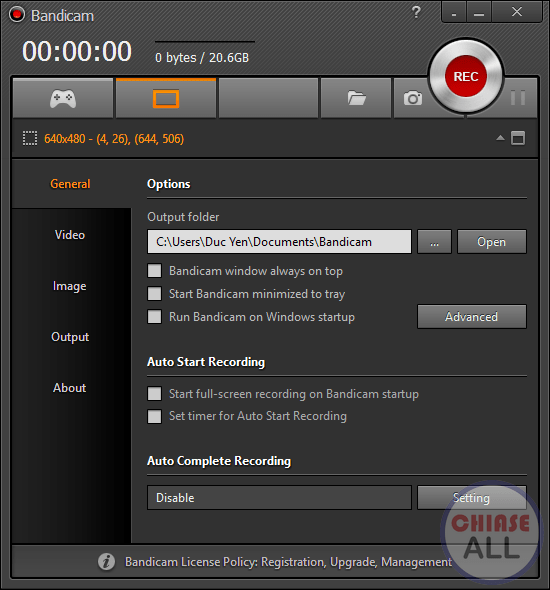This screenshot has width=550, height=590.
Task: Click the 00:00:00 recording timer
Action: click(77, 51)
